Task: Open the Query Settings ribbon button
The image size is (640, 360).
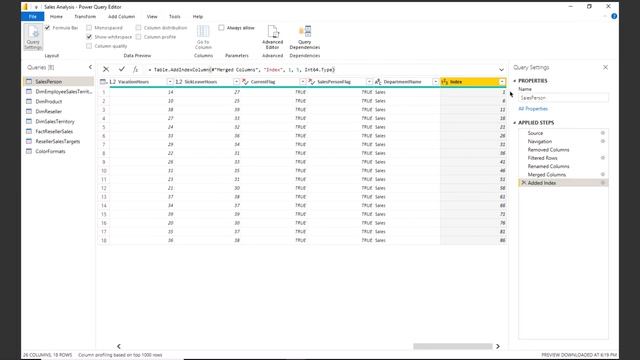Action: [33, 37]
